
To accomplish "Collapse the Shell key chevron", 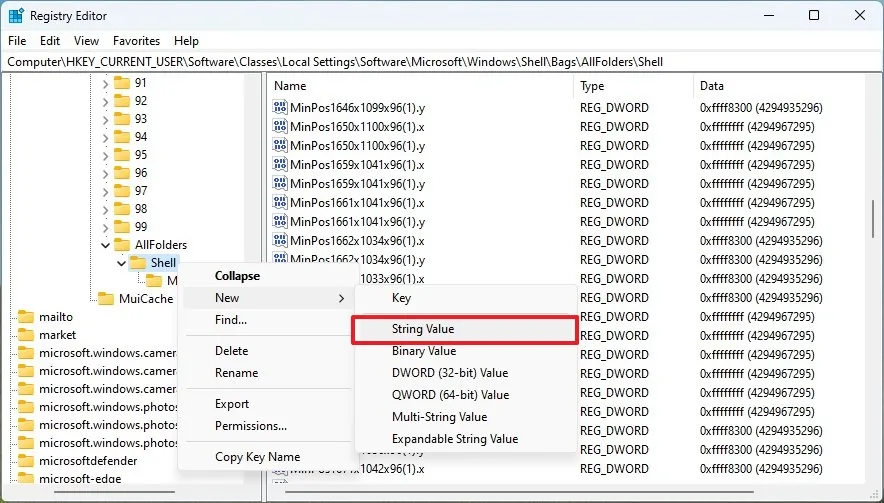I will pyautogui.click(x=121, y=263).
